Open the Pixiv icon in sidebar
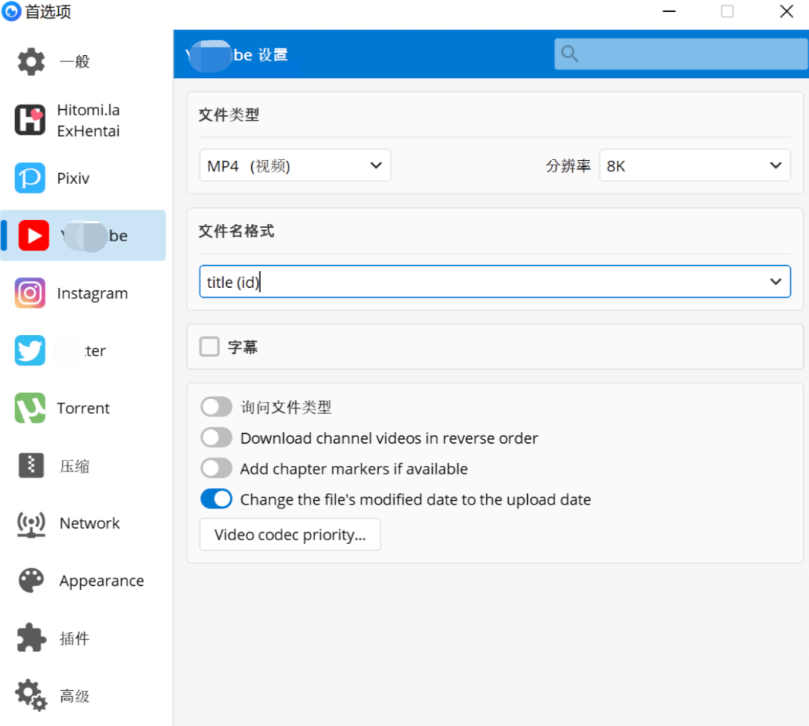Viewport: 809px width, 726px height. click(30, 178)
